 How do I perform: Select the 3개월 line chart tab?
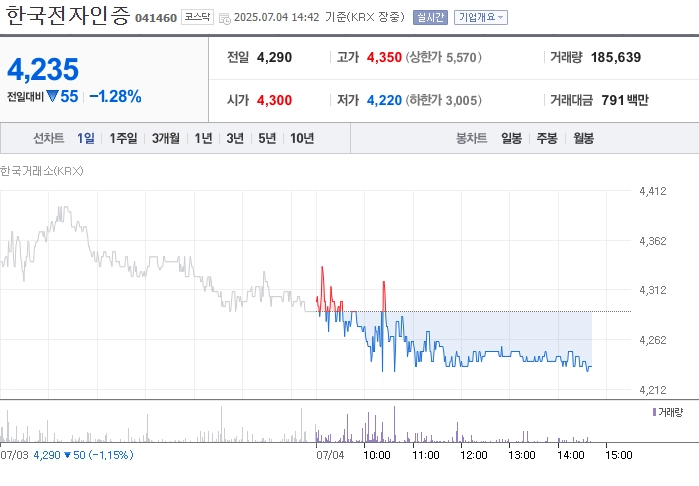[x=166, y=138]
